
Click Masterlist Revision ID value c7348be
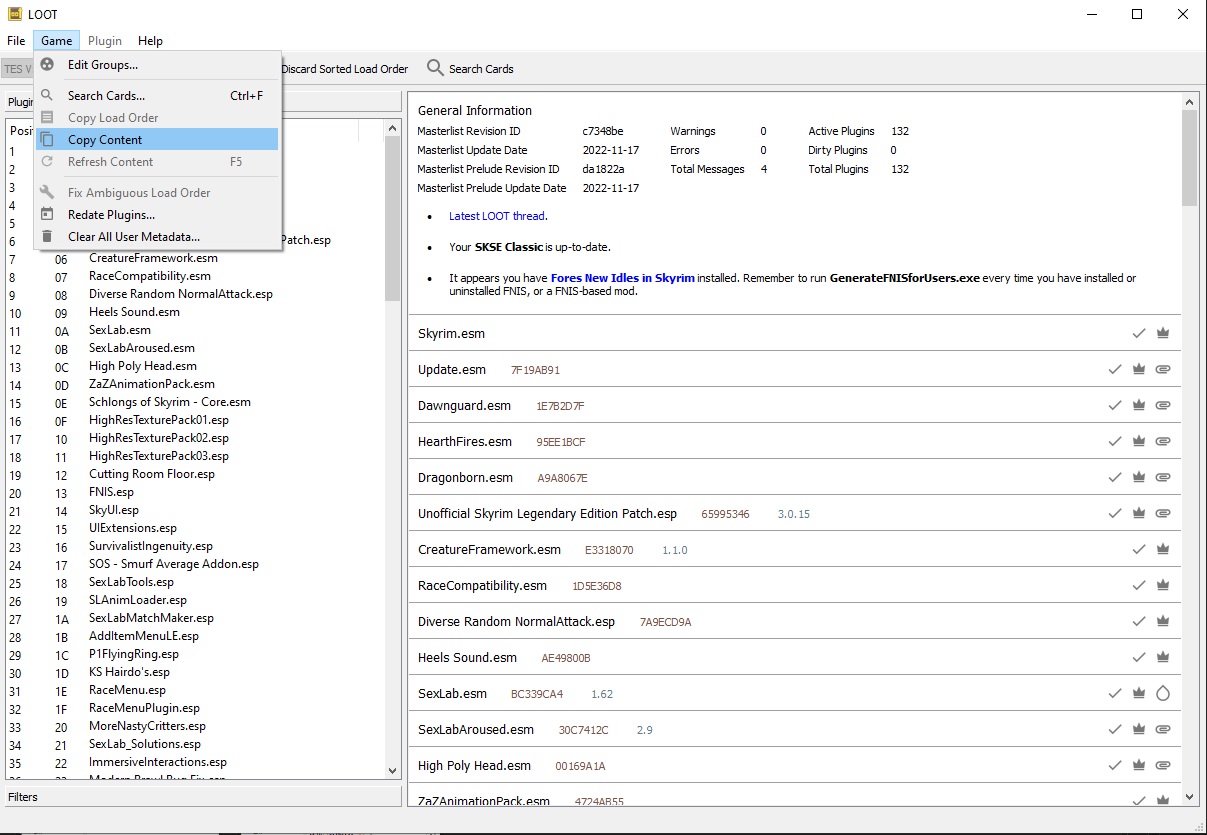pos(603,131)
